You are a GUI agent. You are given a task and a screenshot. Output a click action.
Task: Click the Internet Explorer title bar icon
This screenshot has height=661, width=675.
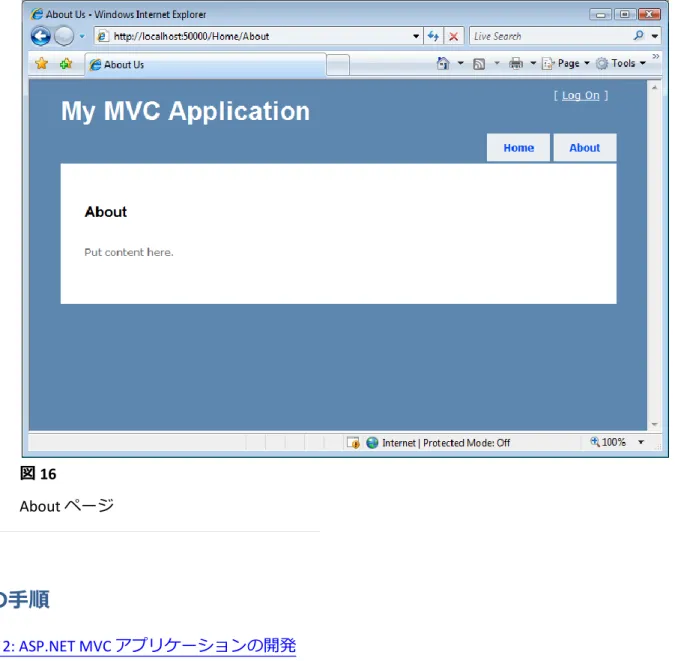click(x=37, y=14)
